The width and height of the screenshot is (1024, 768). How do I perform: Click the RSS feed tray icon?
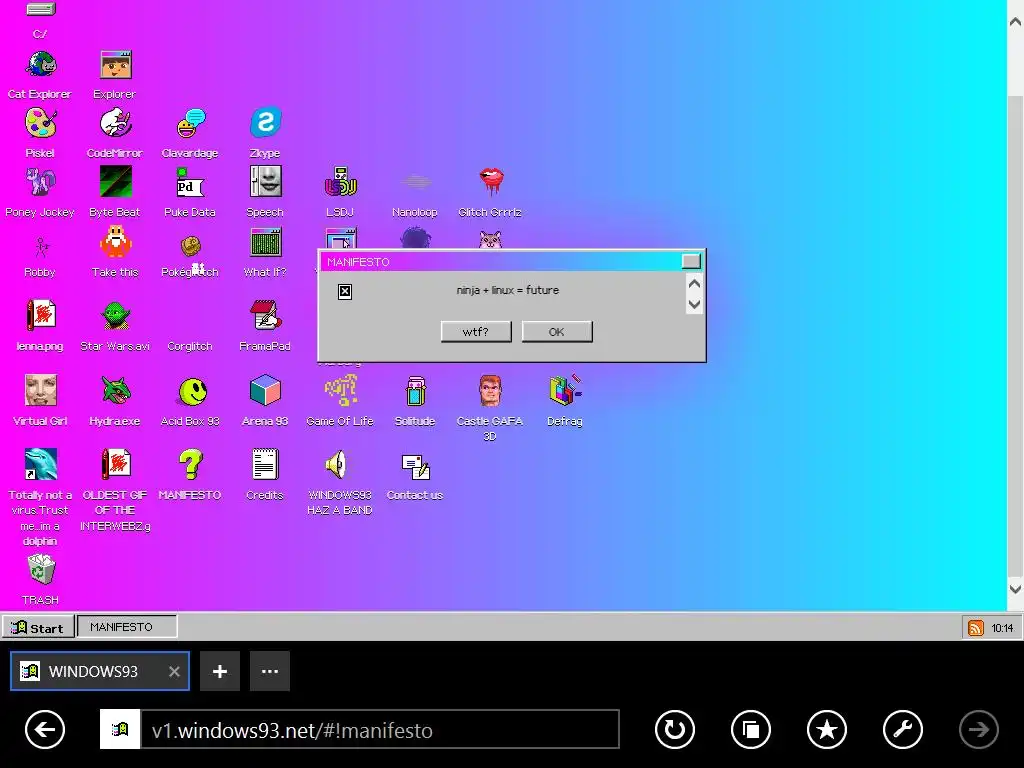975,628
